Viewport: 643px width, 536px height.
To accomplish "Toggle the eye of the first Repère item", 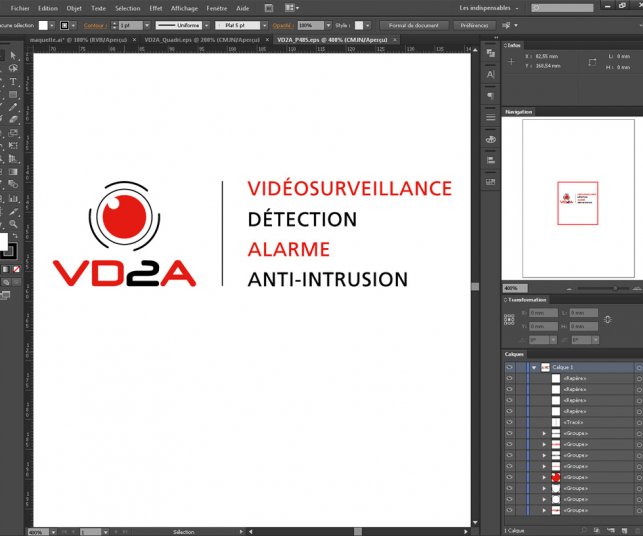I will pos(509,379).
